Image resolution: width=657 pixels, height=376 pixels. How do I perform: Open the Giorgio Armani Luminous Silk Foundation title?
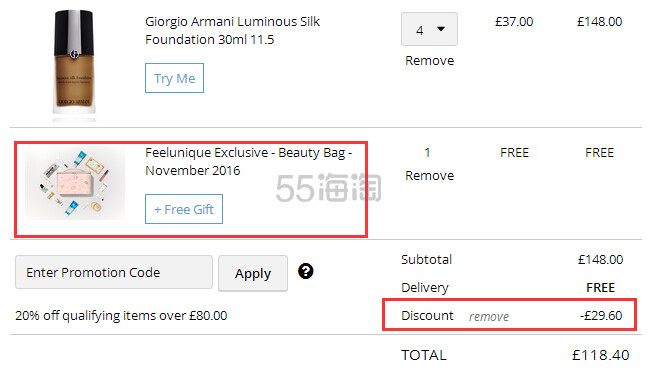click(232, 30)
